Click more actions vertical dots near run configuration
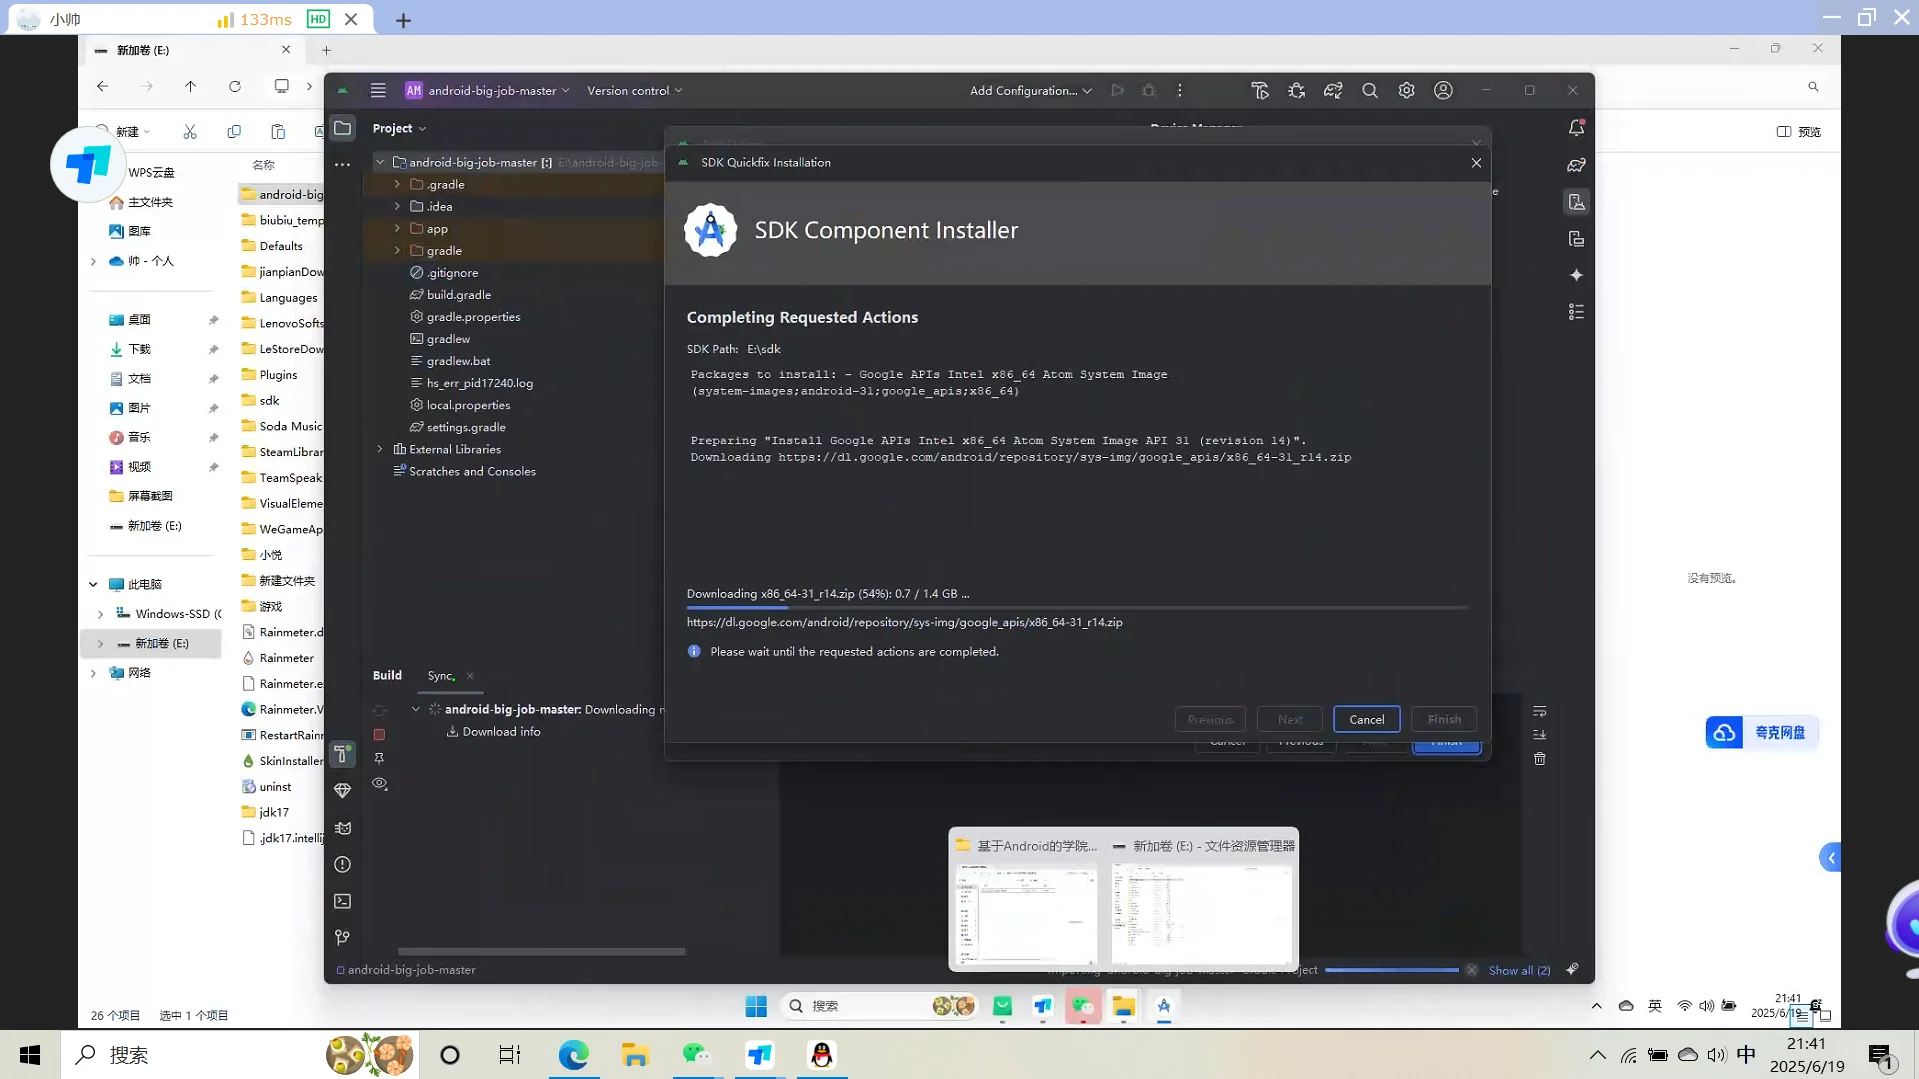Image resolution: width=1919 pixels, height=1079 pixels. (x=1180, y=90)
